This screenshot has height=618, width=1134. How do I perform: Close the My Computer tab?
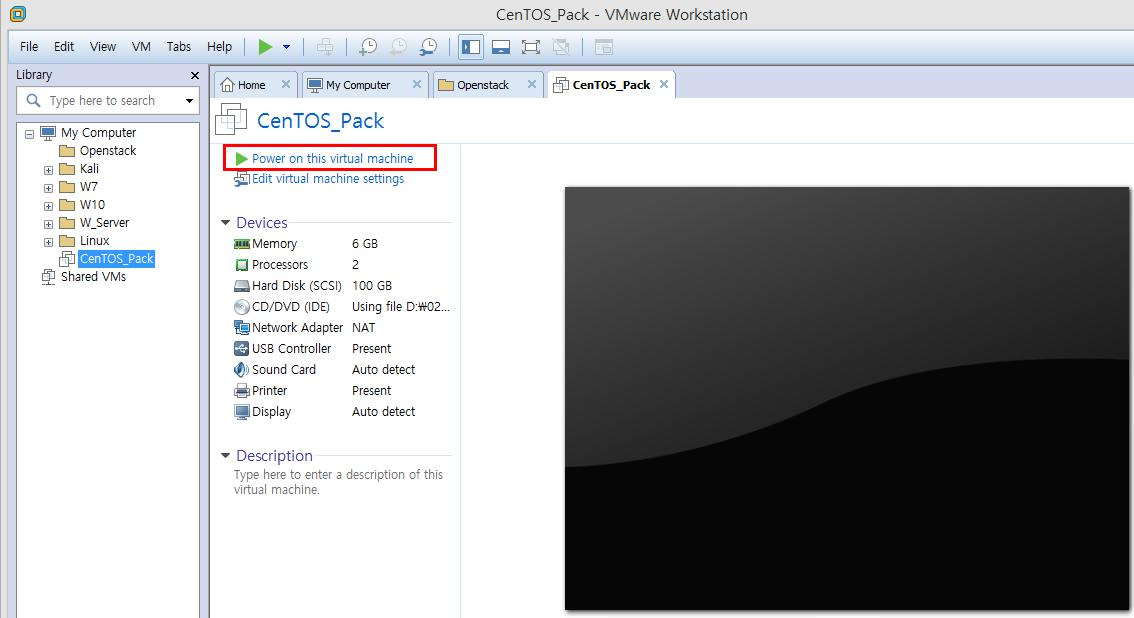pos(417,84)
